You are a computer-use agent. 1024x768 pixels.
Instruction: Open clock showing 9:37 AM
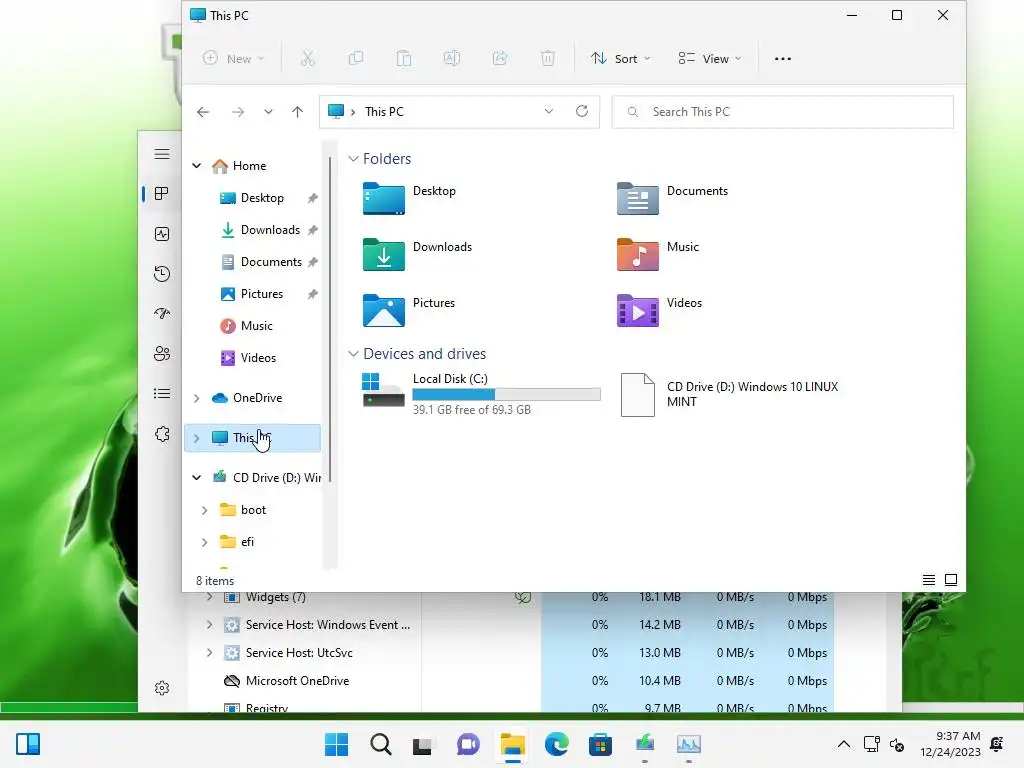(951, 744)
